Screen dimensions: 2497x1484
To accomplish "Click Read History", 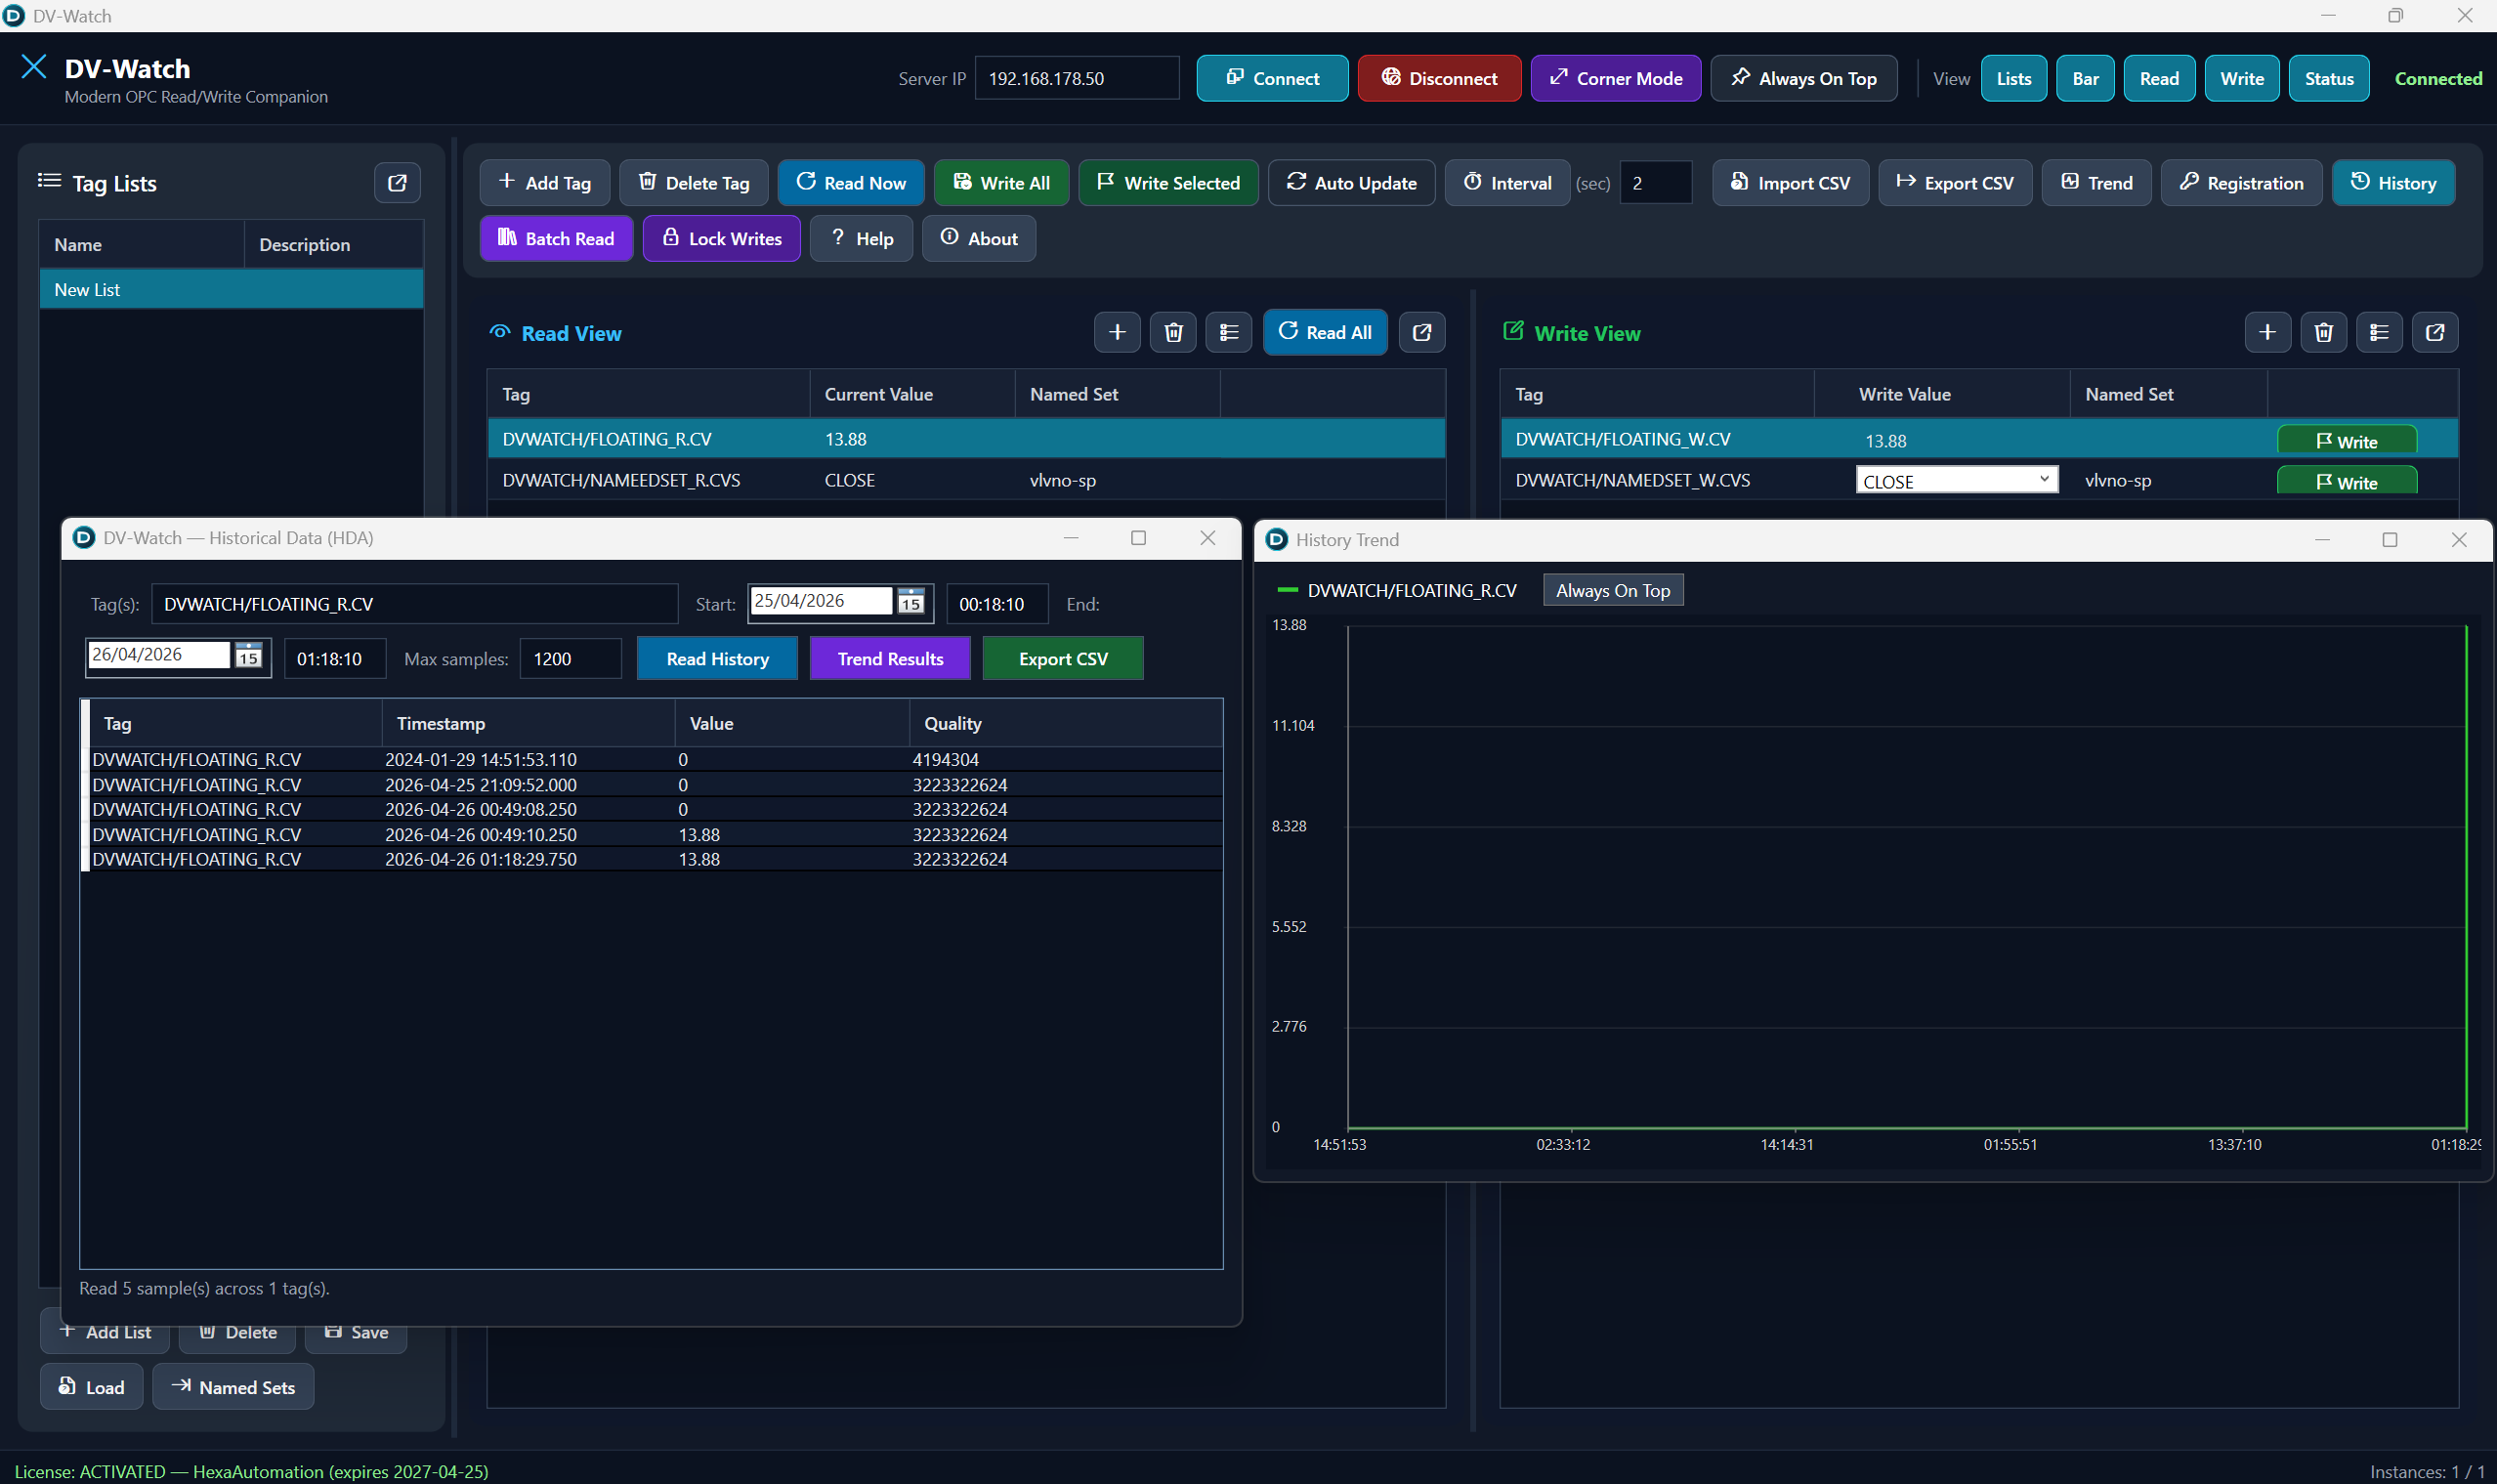I will (x=717, y=659).
